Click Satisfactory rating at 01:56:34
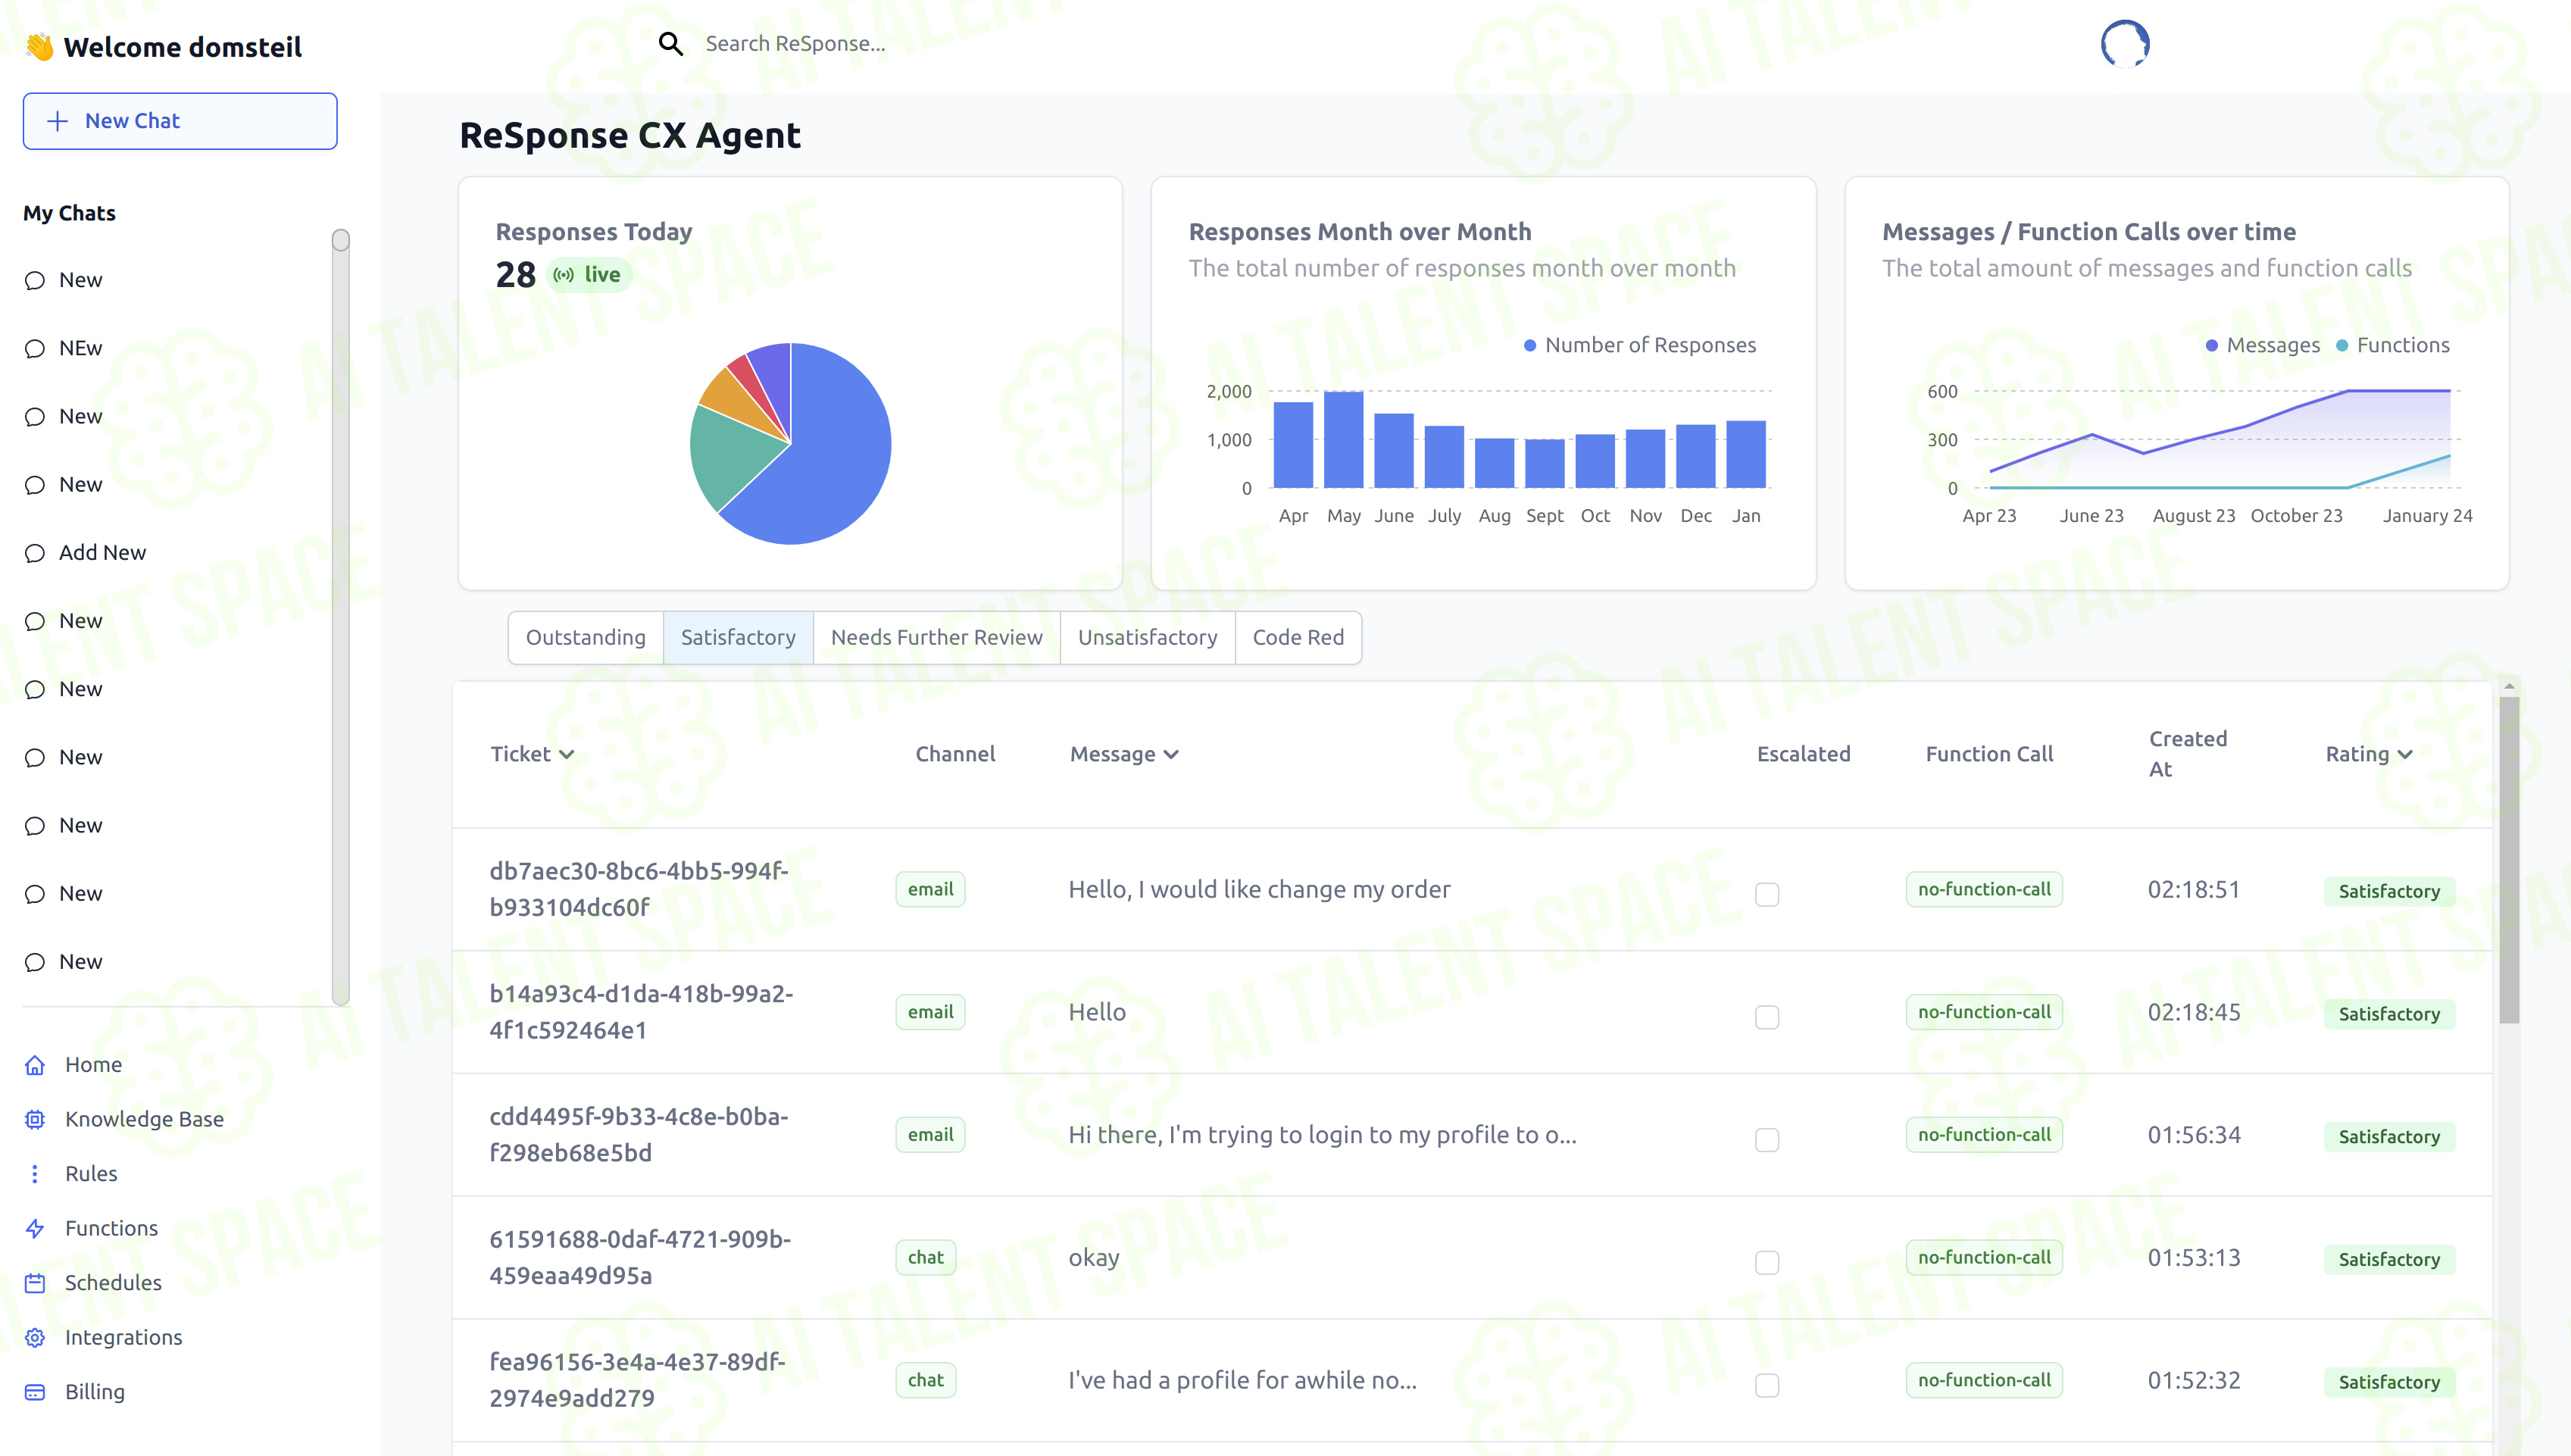The width and height of the screenshot is (2571, 1456). pos(2389,1137)
